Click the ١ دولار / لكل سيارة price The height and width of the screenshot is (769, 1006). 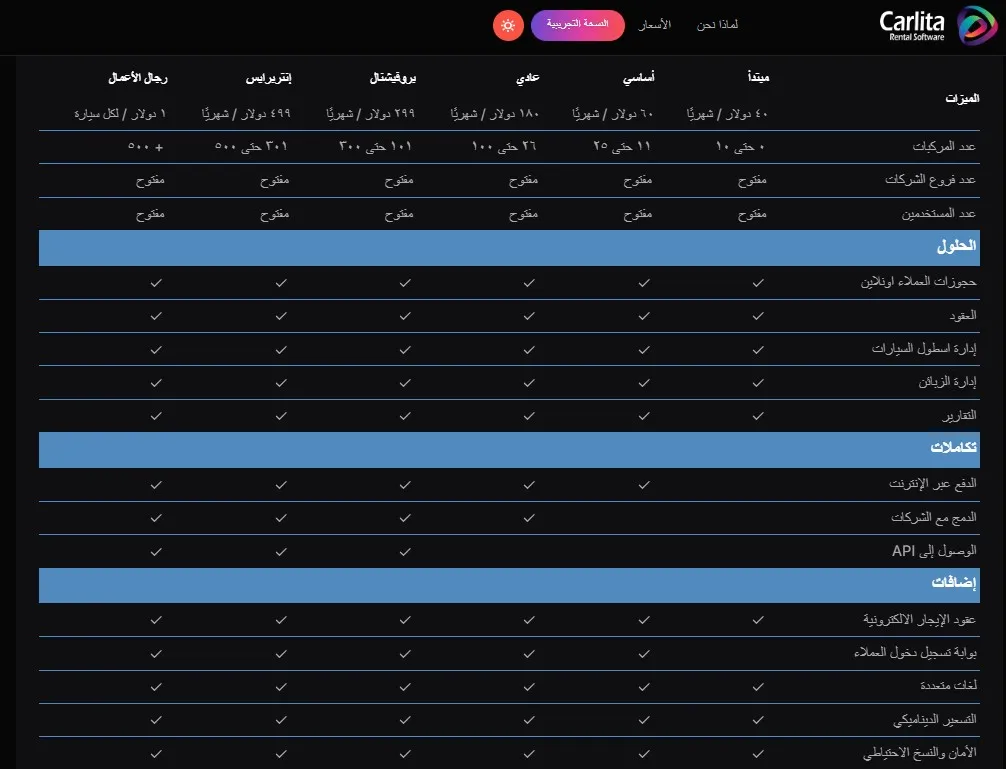(x=120, y=114)
